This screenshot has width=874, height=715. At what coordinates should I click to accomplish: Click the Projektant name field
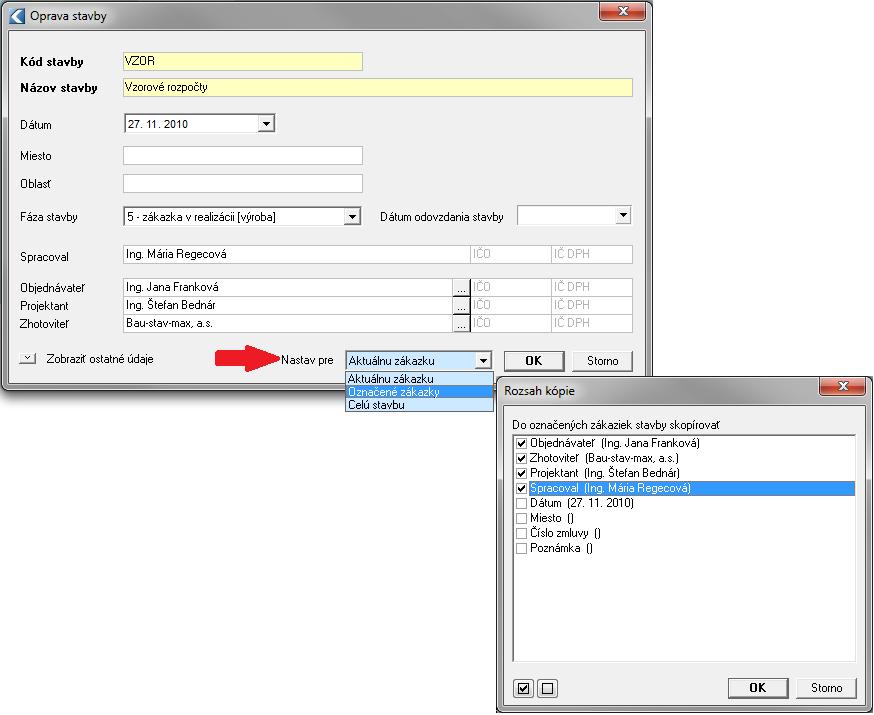coord(288,305)
